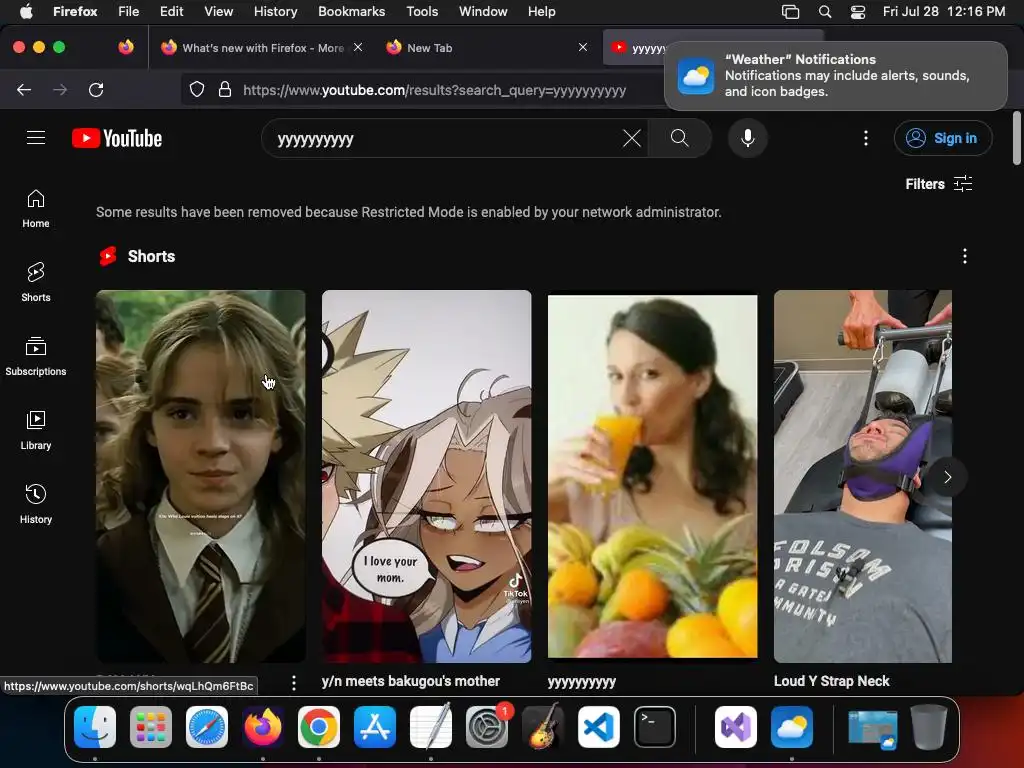Open the Help menu
This screenshot has width=1024, height=768.
pos(541,11)
